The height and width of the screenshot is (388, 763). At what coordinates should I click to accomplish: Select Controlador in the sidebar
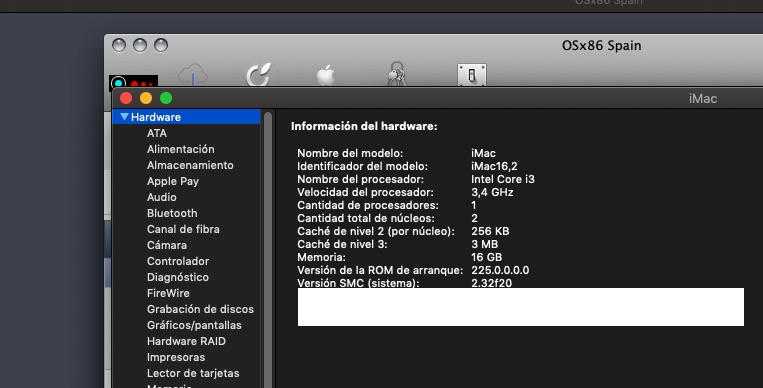click(178, 261)
